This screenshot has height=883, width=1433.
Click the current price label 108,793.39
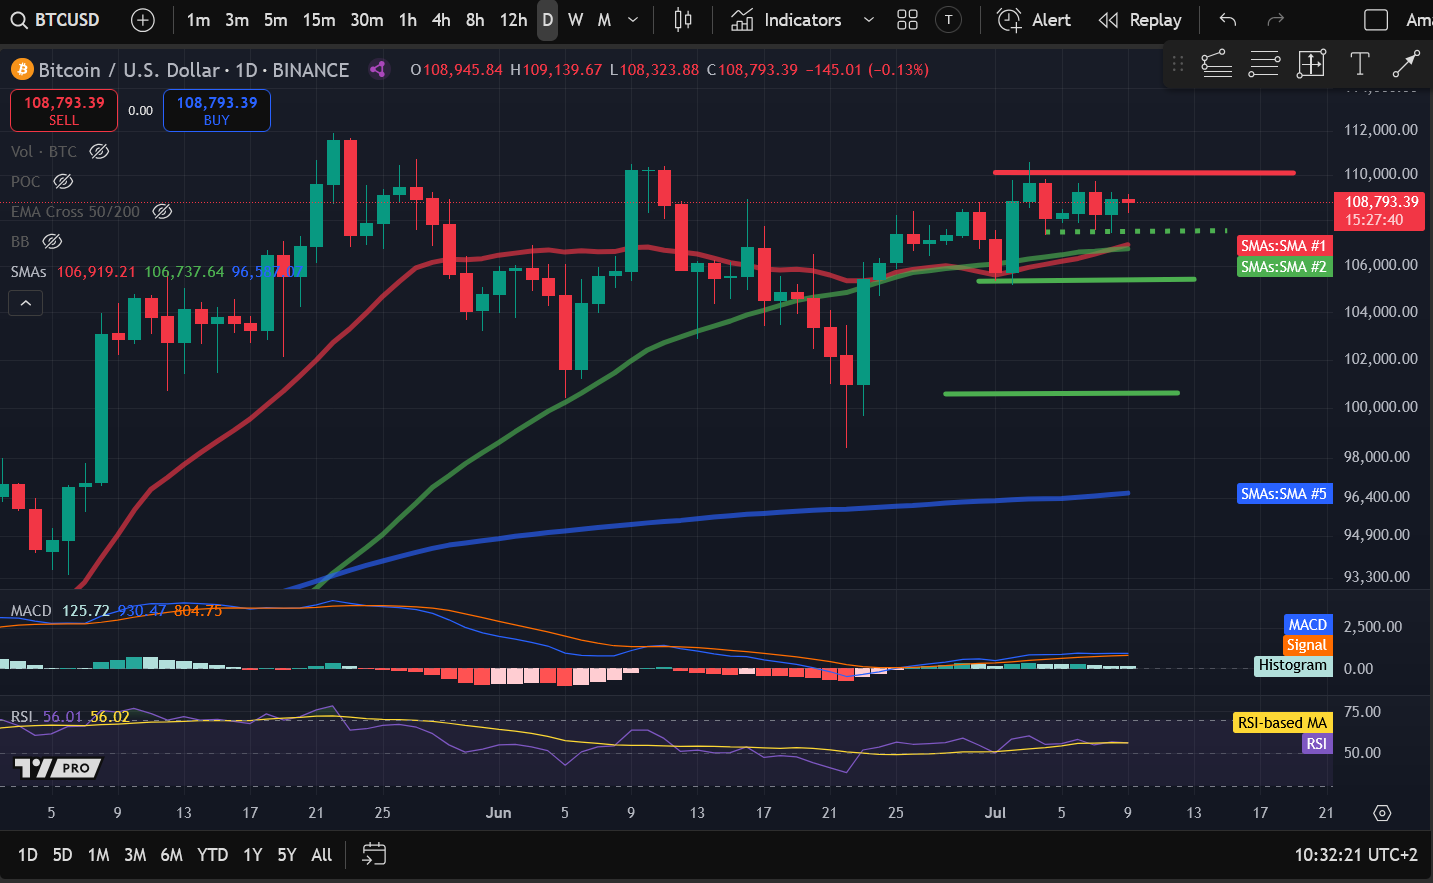1379,211
